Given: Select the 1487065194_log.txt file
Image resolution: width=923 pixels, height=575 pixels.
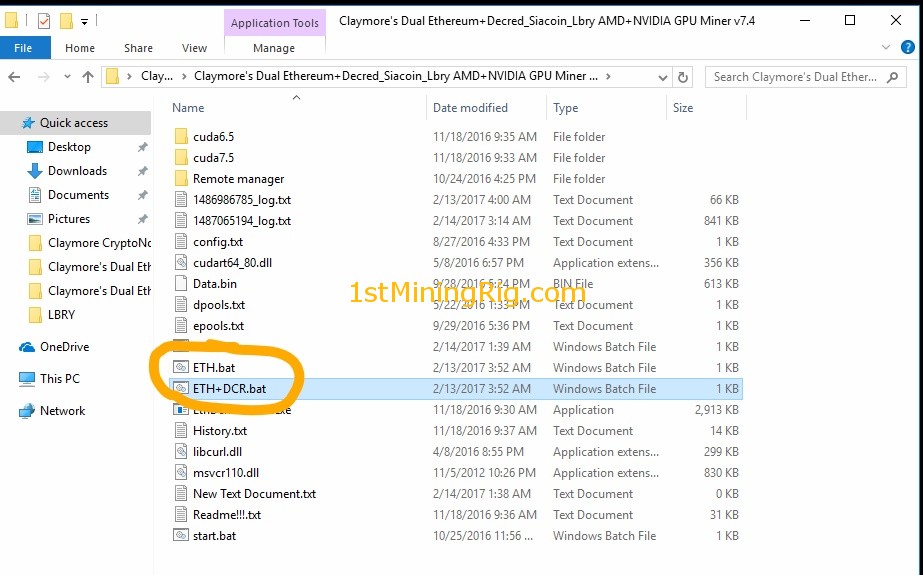Looking at the screenshot, I should tap(242, 221).
